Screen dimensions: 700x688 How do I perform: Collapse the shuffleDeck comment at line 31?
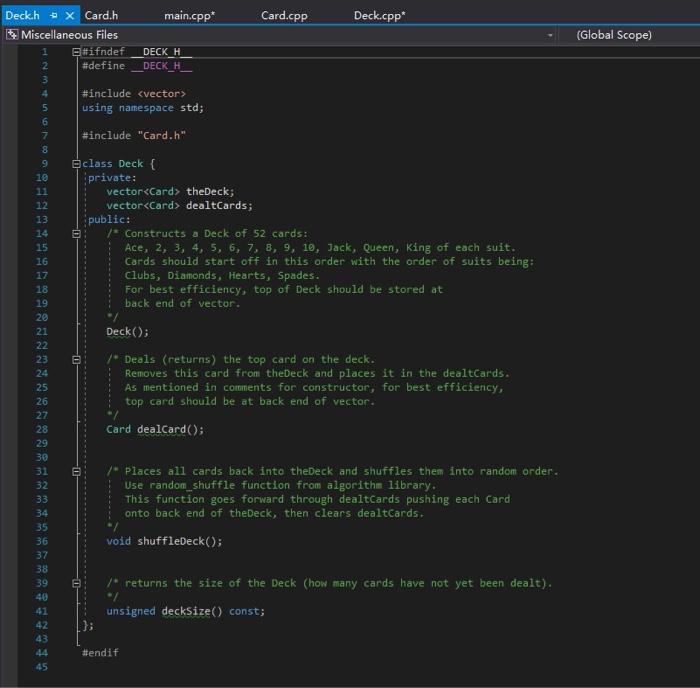tap(76, 471)
